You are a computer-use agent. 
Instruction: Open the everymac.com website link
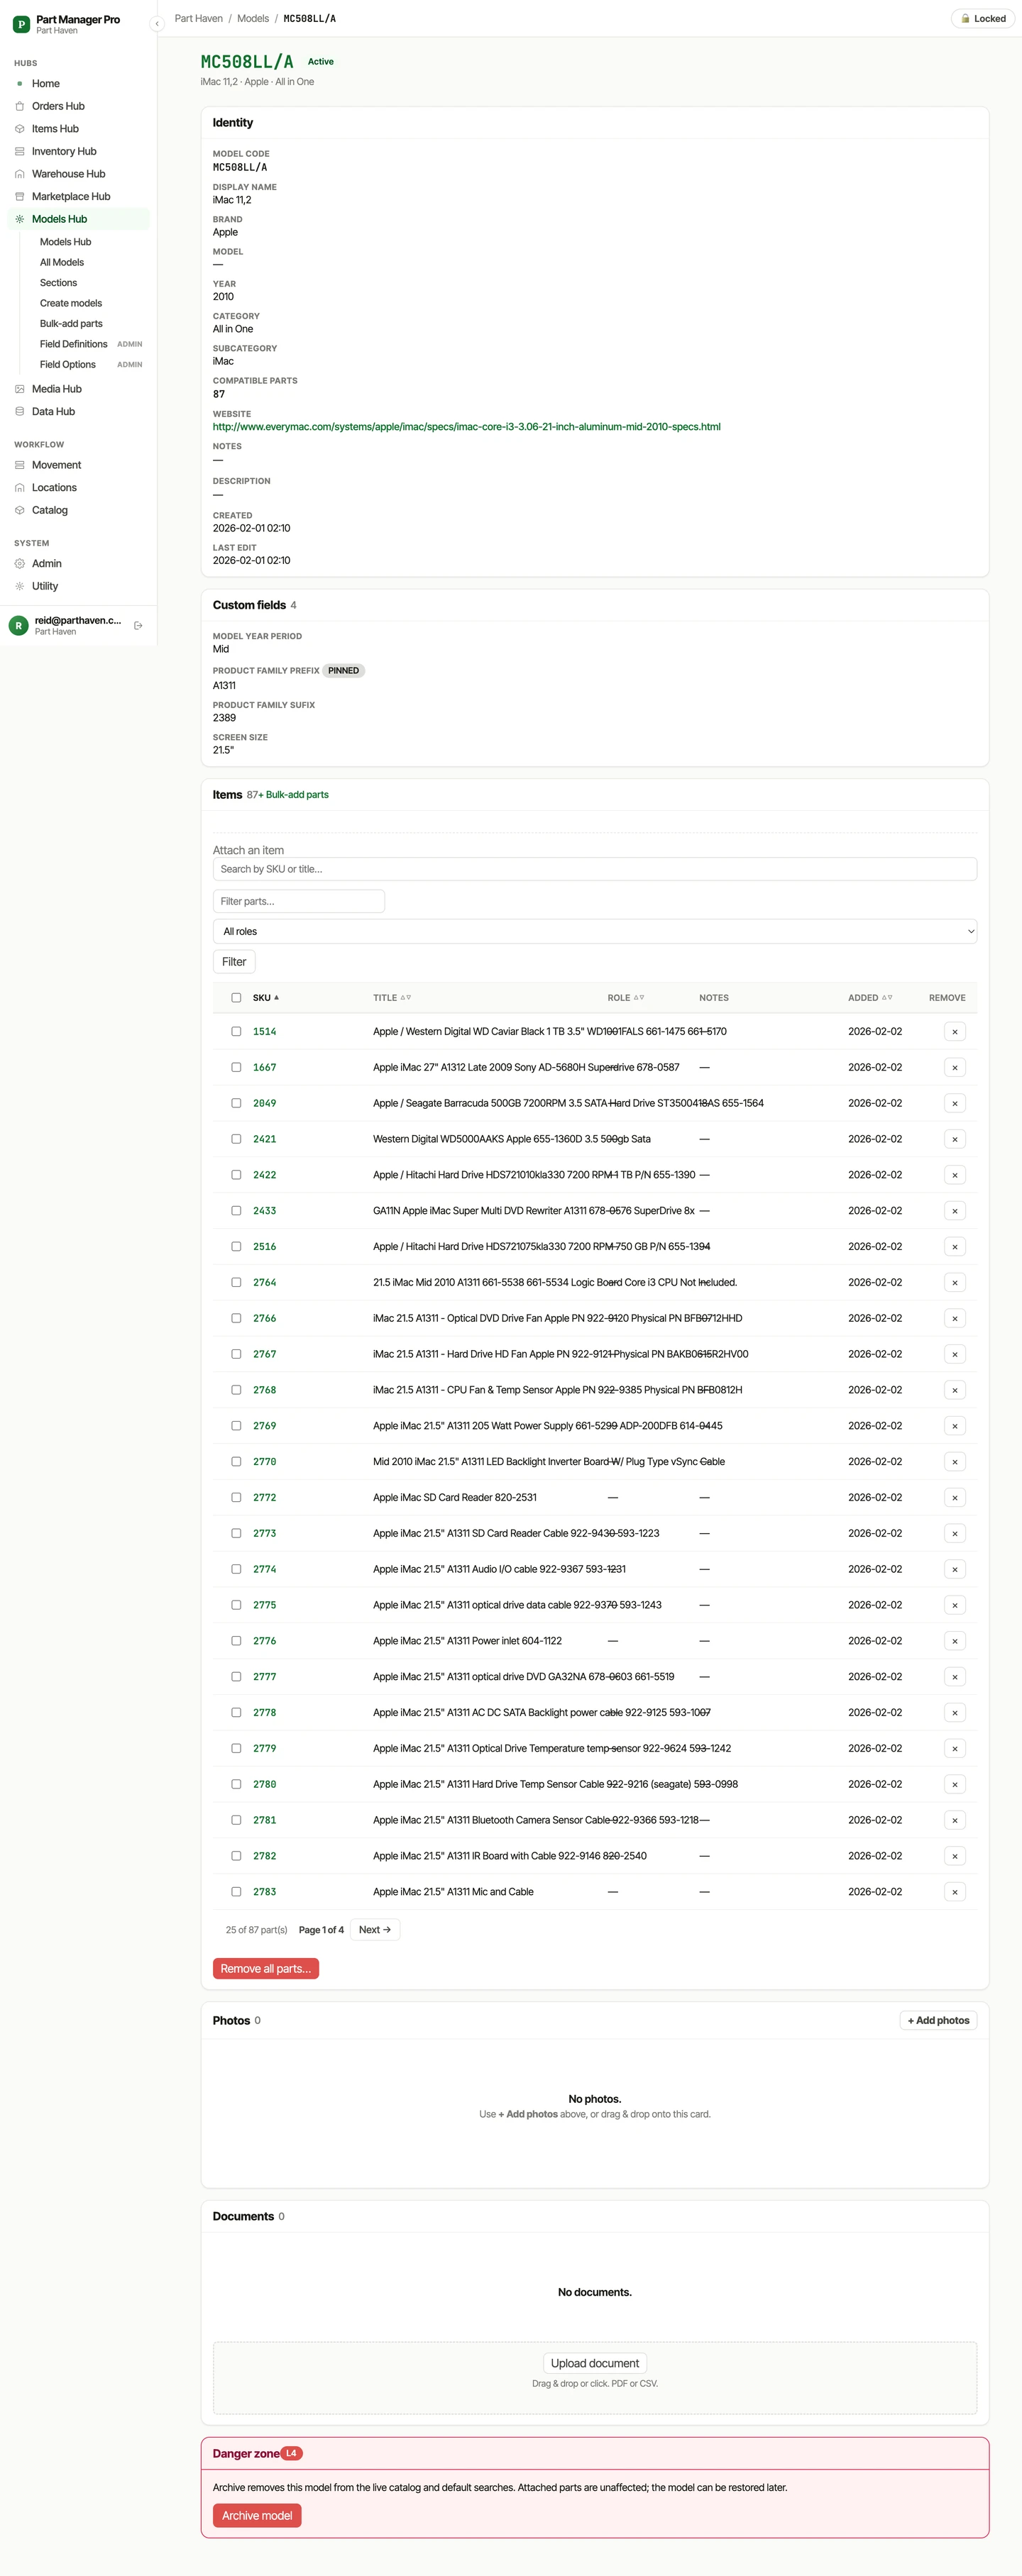[x=466, y=427]
